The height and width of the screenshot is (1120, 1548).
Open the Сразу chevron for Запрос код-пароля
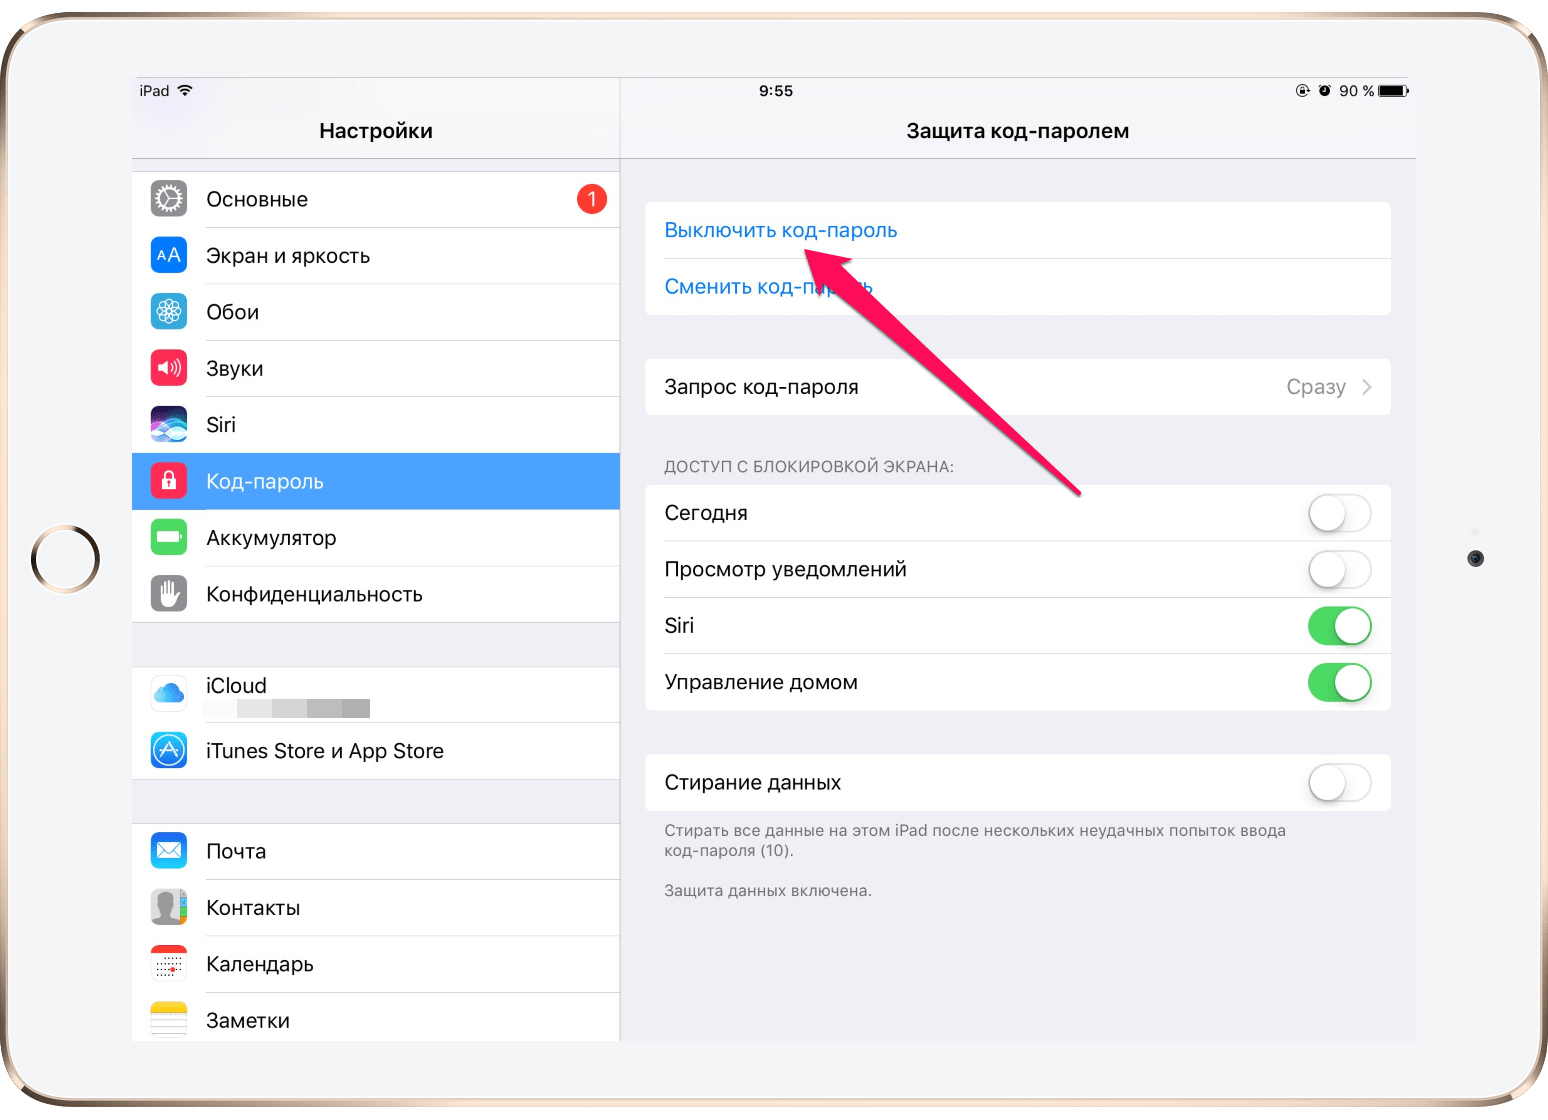tap(1367, 387)
